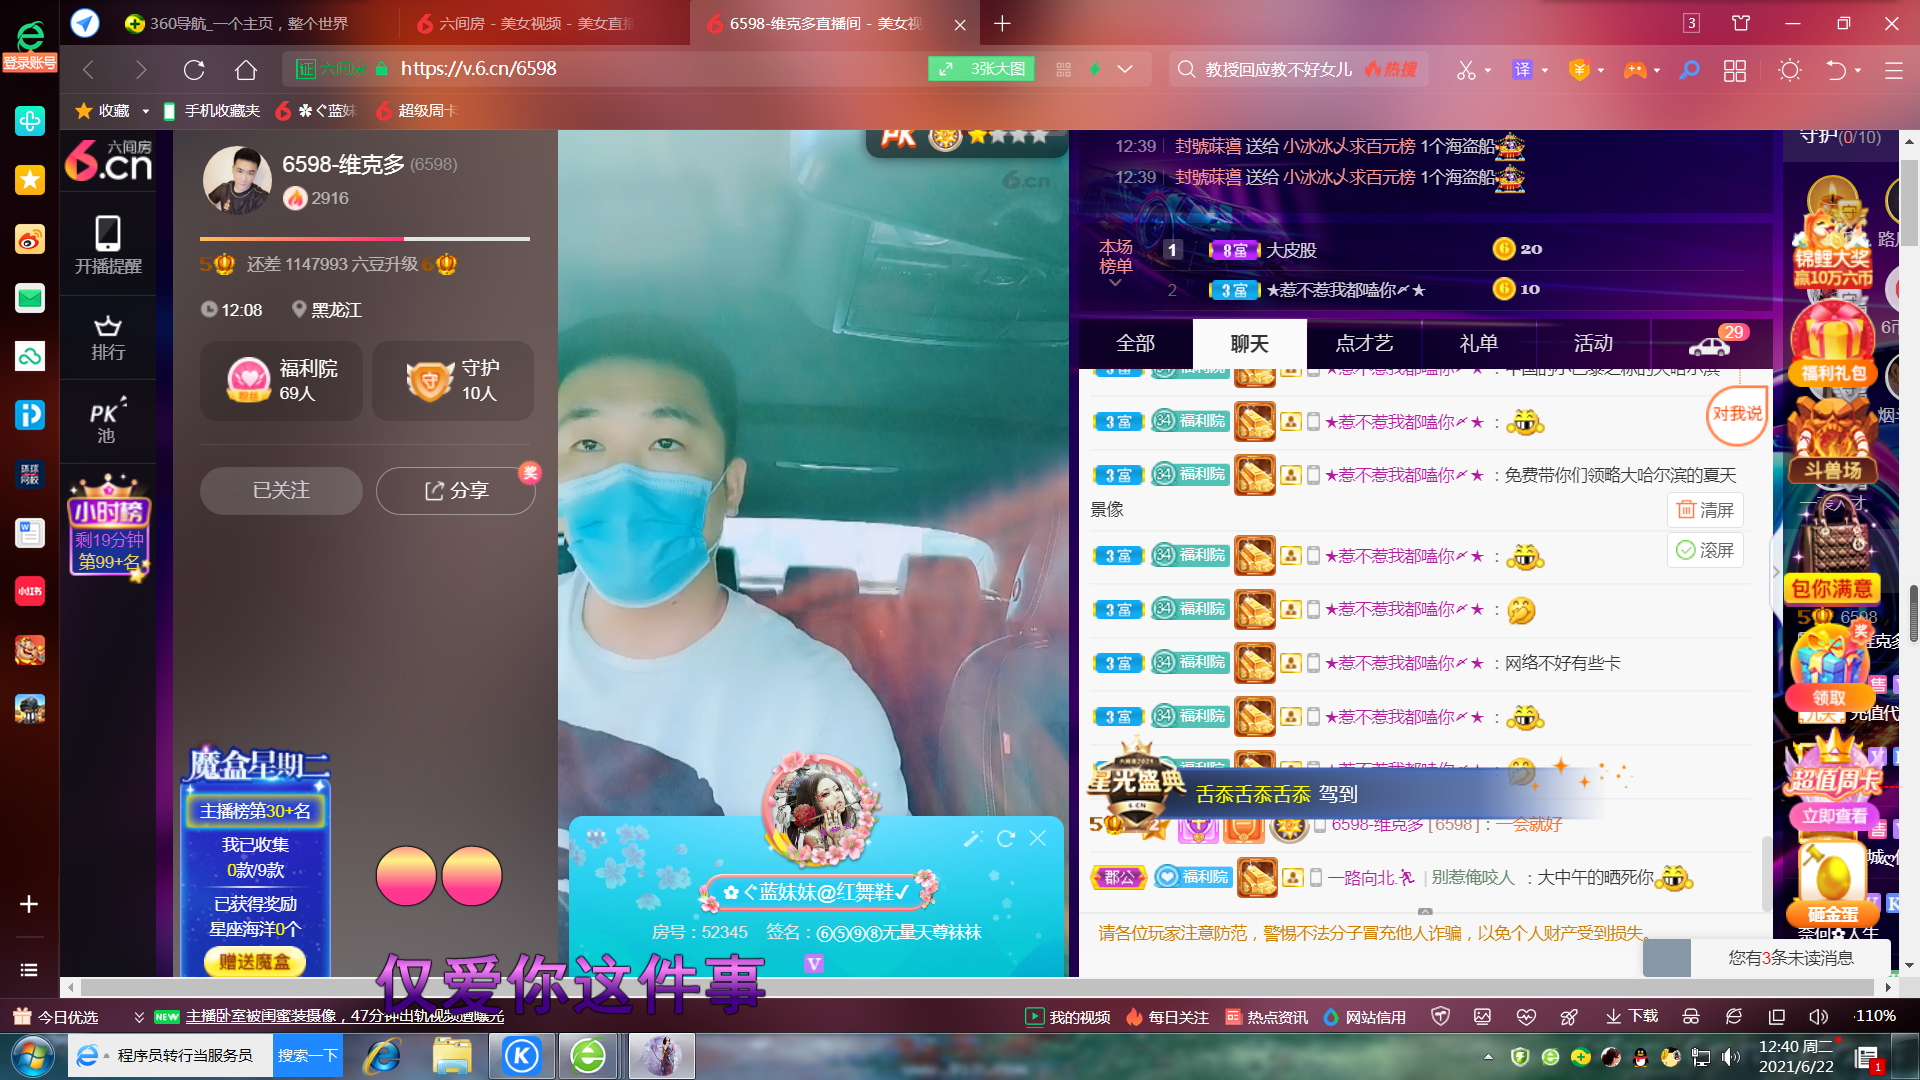This screenshot has height=1080, width=1920.
Task: Open the PK池 sidebar icon
Action: [x=107, y=421]
